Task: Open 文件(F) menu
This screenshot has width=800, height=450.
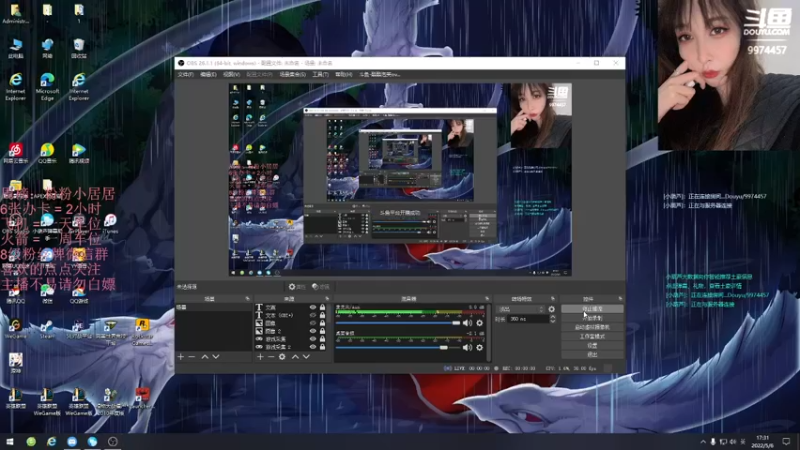Action: (x=185, y=74)
